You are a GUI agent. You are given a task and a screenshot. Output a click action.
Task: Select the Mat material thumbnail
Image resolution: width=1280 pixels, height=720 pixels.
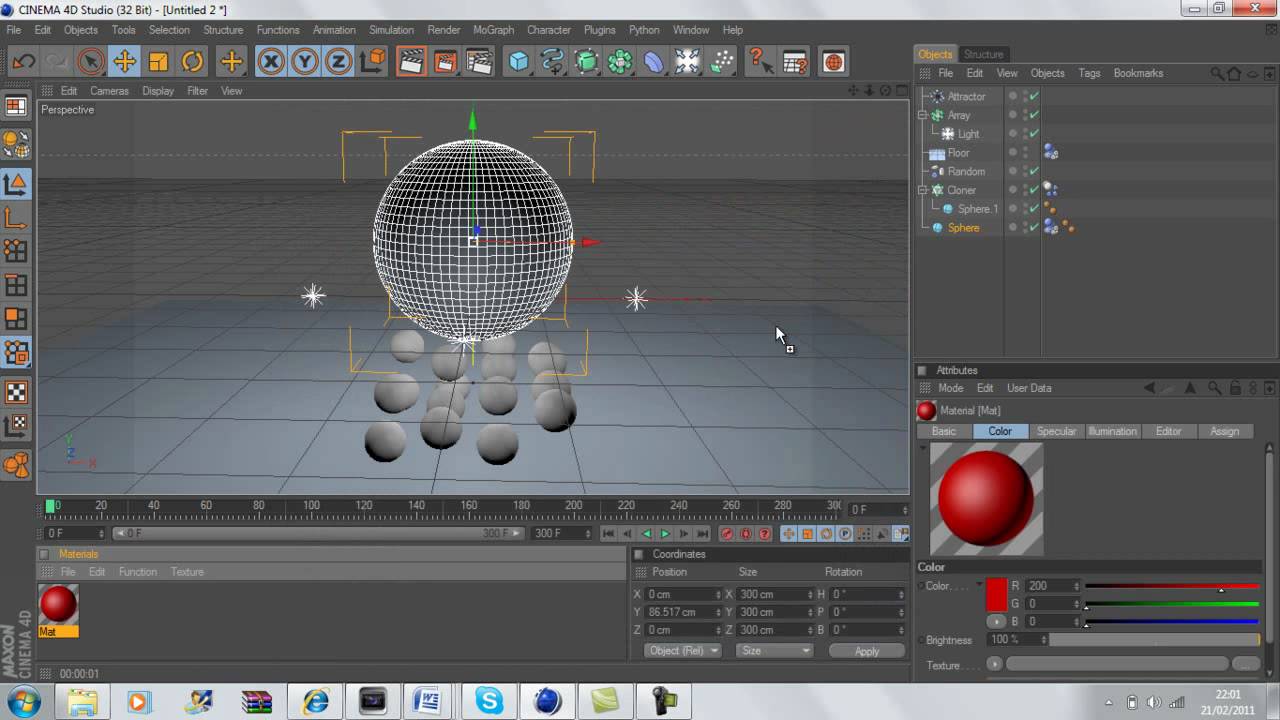pyautogui.click(x=58, y=604)
